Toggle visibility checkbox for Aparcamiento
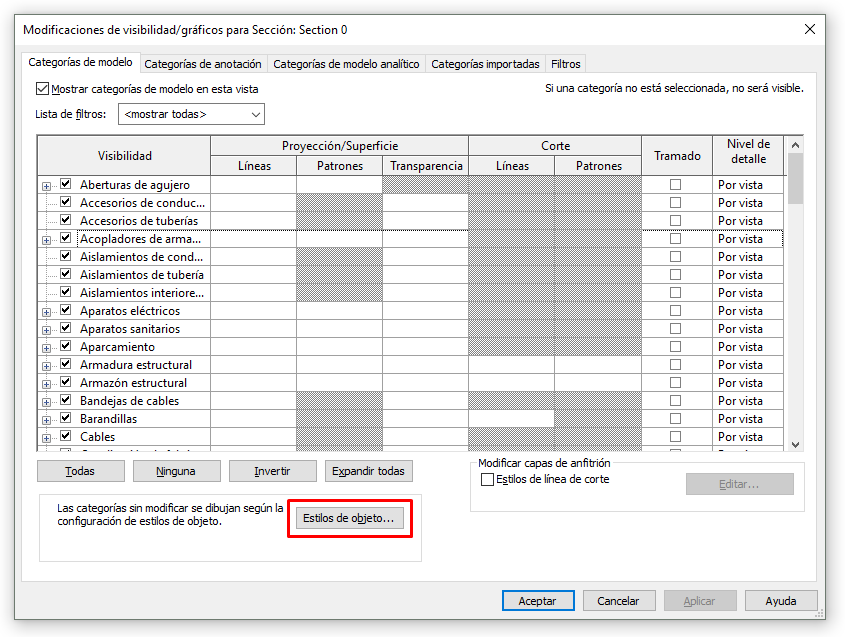 tap(66, 345)
